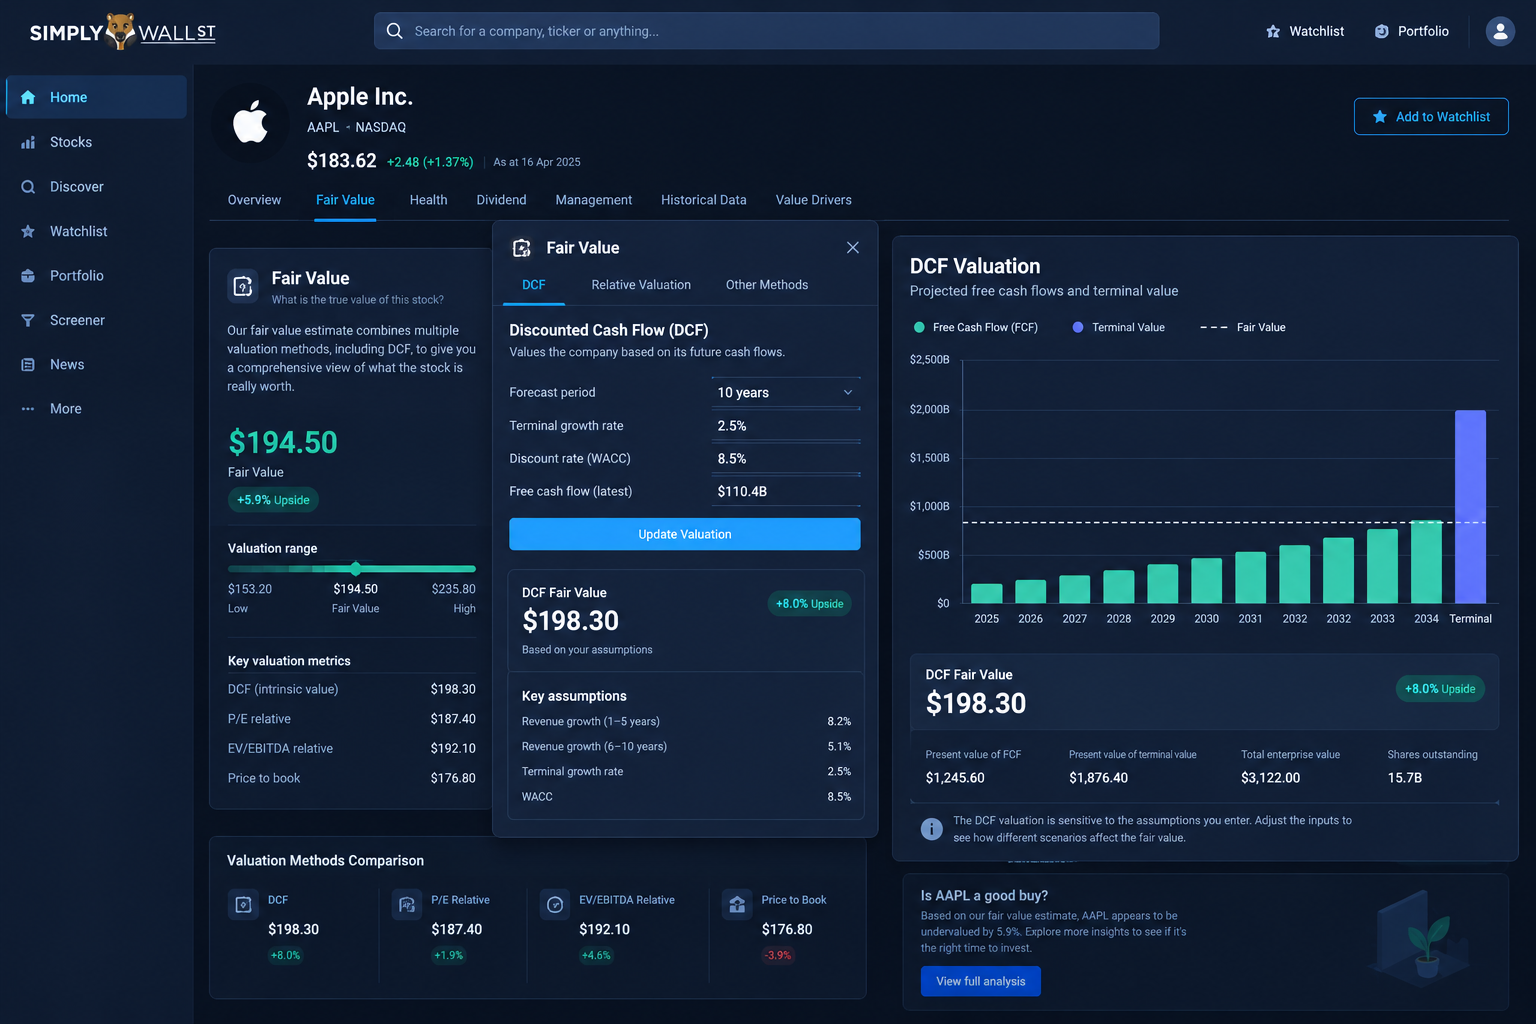Image resolution: width=1536 pixels, height=1024 pixels.
Task: Select the Fair Value tab
Action: coord(345,200)
